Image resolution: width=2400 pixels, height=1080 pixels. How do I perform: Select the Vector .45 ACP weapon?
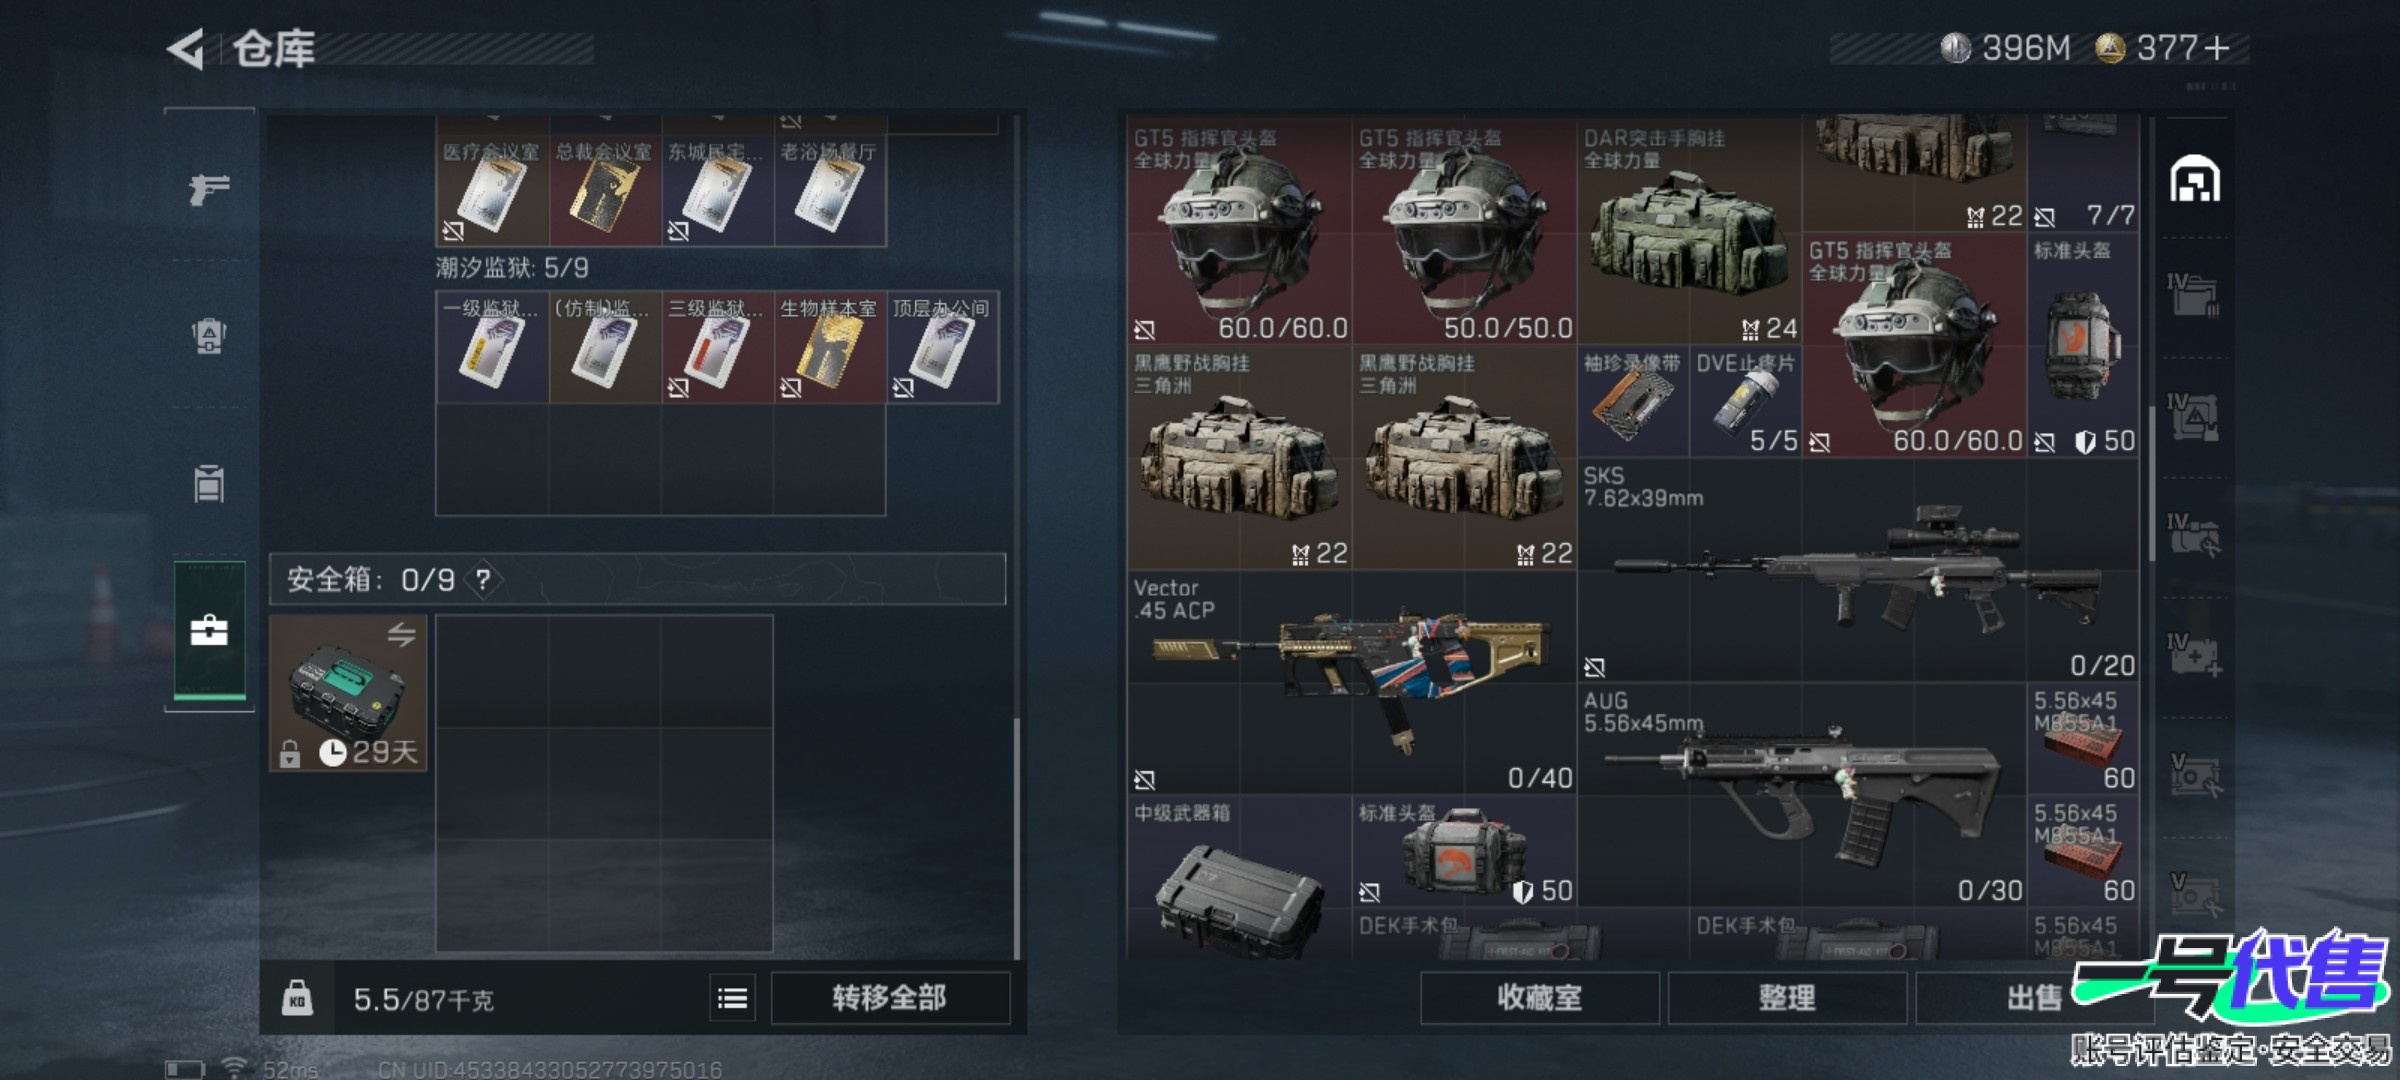tap(1352, 683)
